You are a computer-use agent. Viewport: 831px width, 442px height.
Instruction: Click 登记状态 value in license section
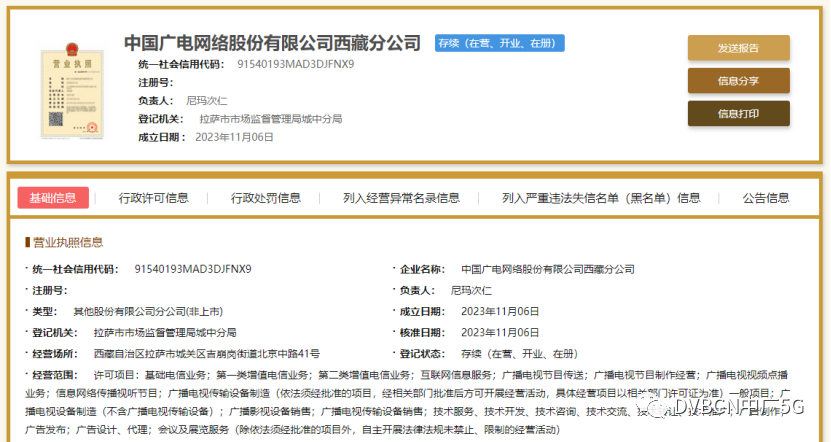point(519,354)
